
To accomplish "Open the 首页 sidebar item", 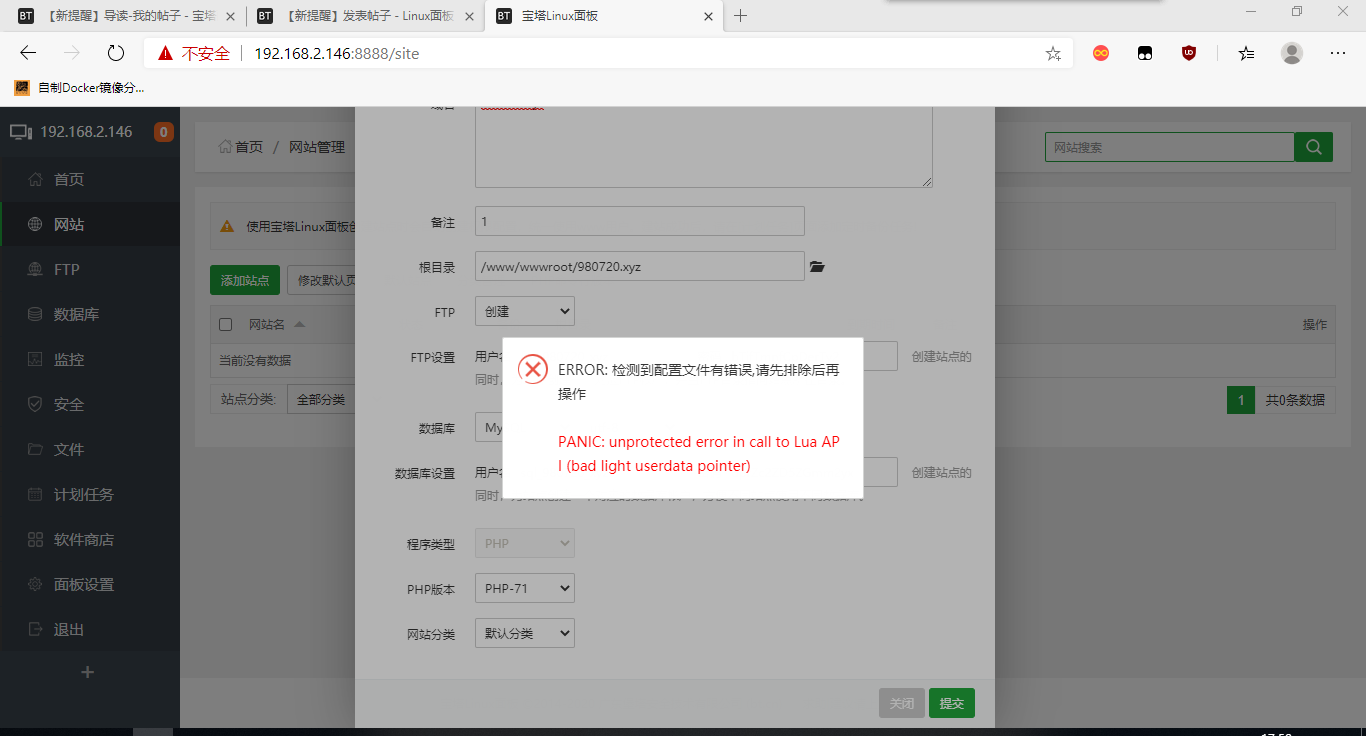I will click(x=90, y=179).
